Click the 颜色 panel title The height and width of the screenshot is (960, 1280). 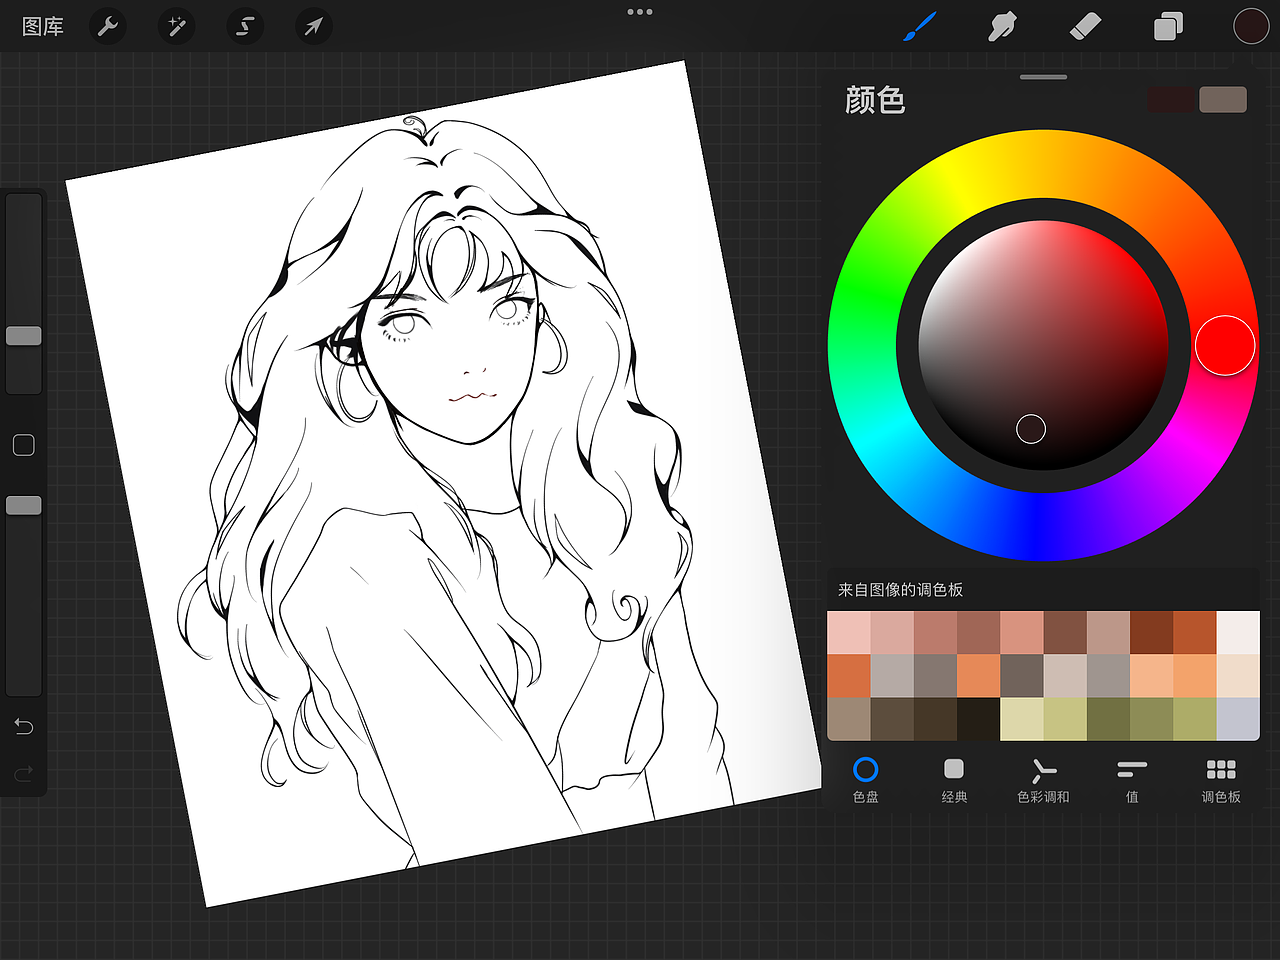coord(875,100)
